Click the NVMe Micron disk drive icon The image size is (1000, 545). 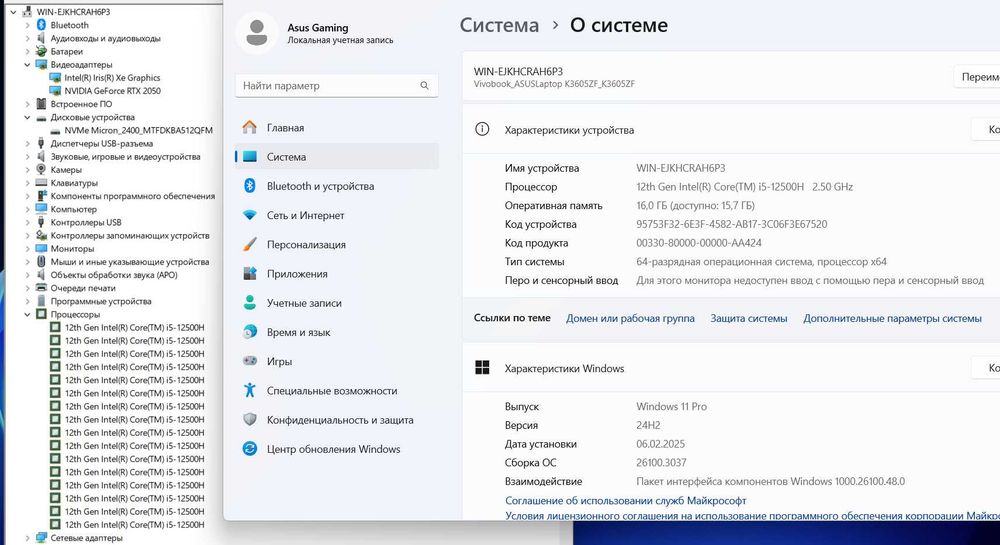[55, 130]
